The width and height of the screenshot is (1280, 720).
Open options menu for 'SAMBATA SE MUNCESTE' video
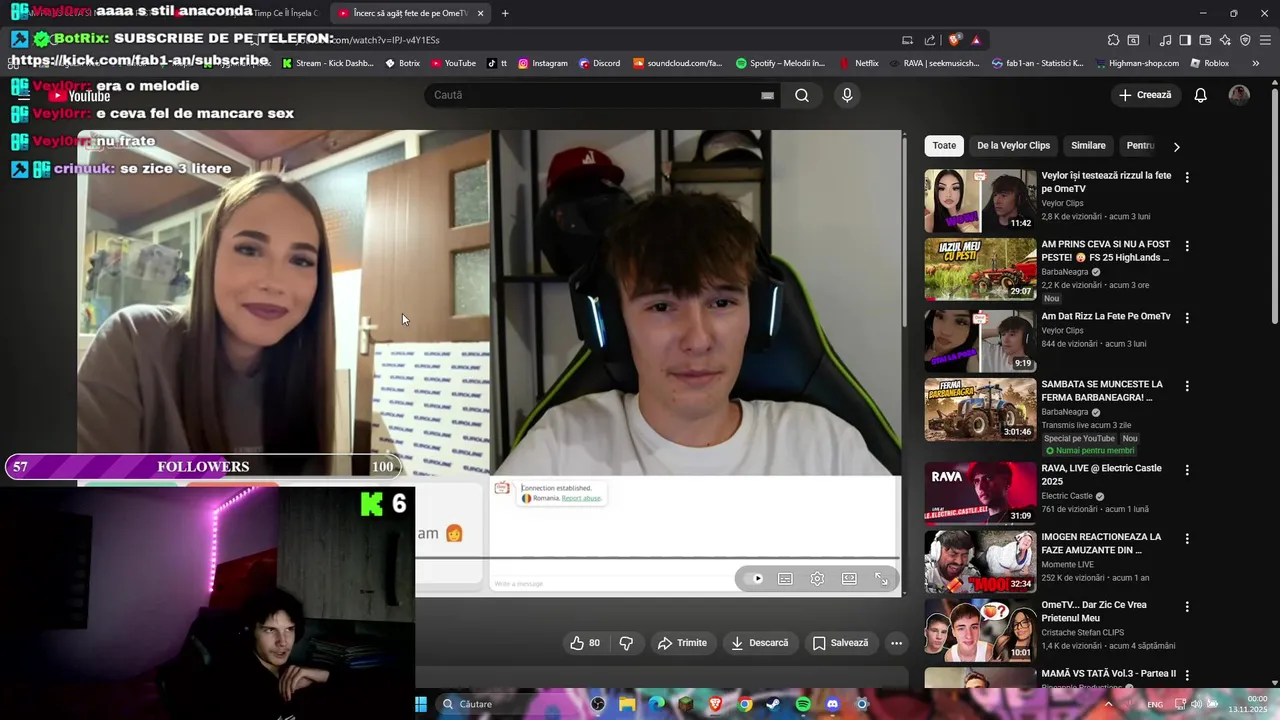click(1187, 385)
